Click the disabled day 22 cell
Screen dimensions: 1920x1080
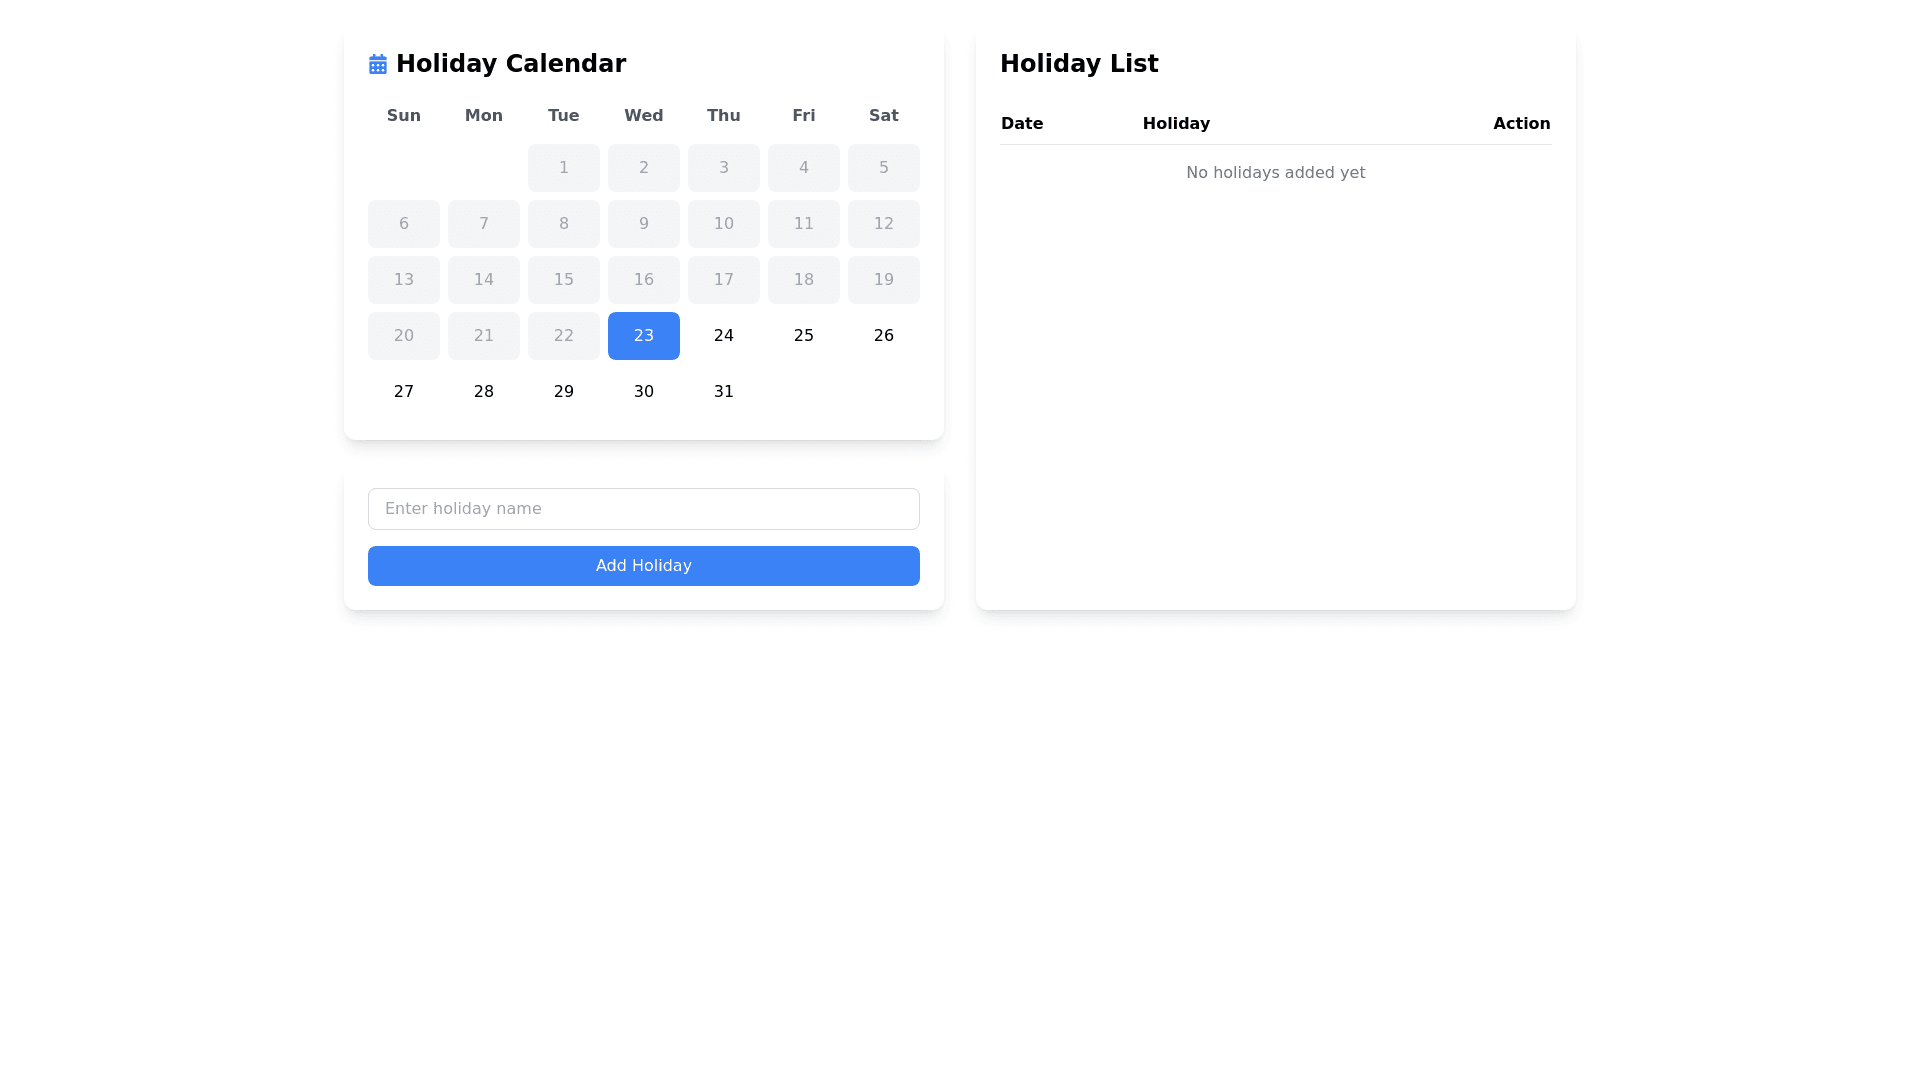564,336
